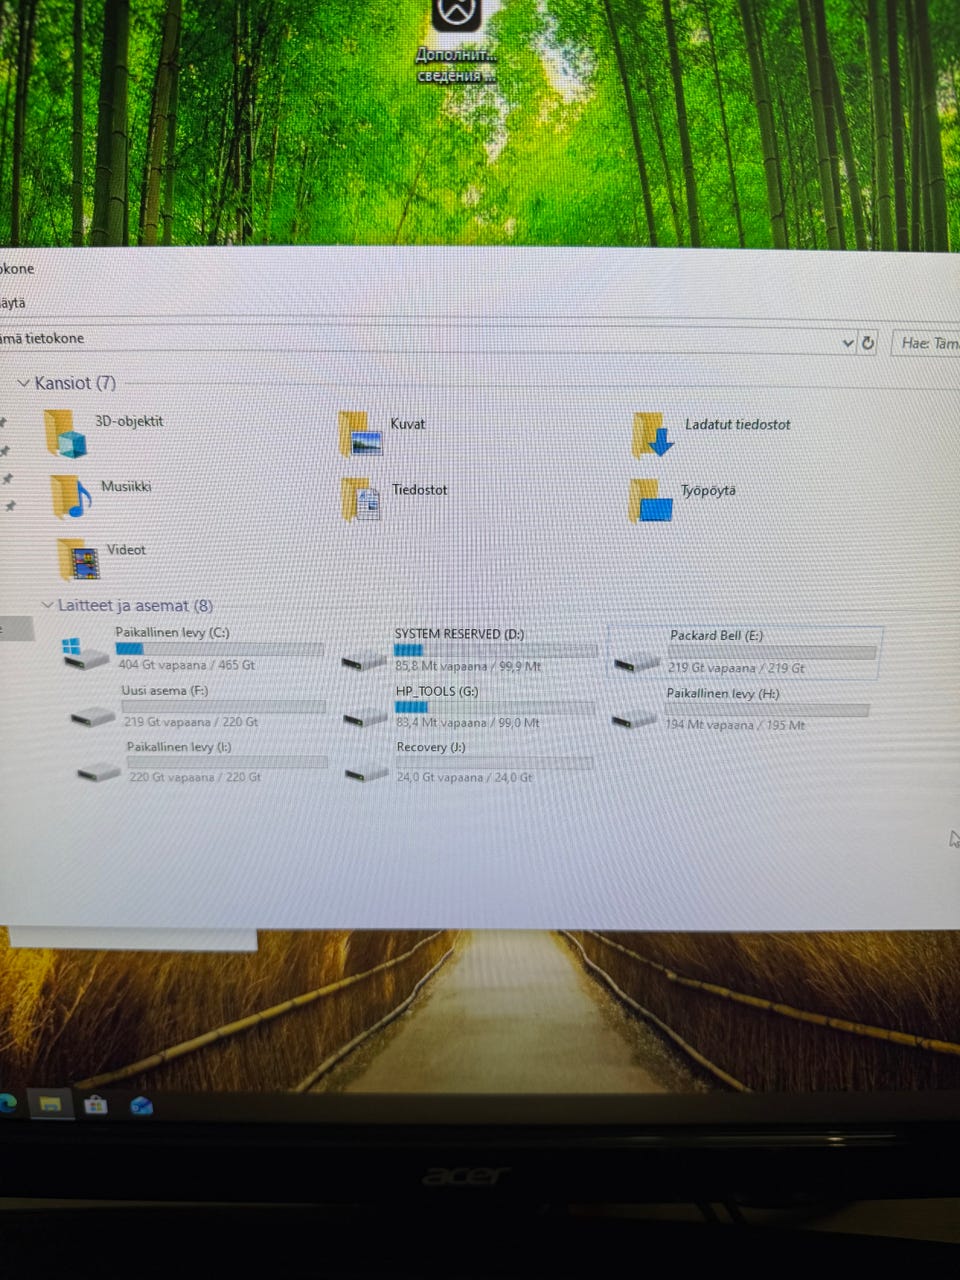
Task: Select the Tiedostot documents folder
Action: tap(361, 499)
